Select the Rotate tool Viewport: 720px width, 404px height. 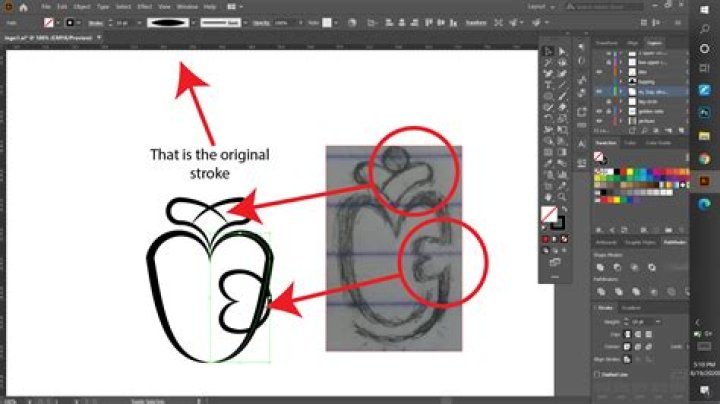pyautogui.click(x=548, y=118)
